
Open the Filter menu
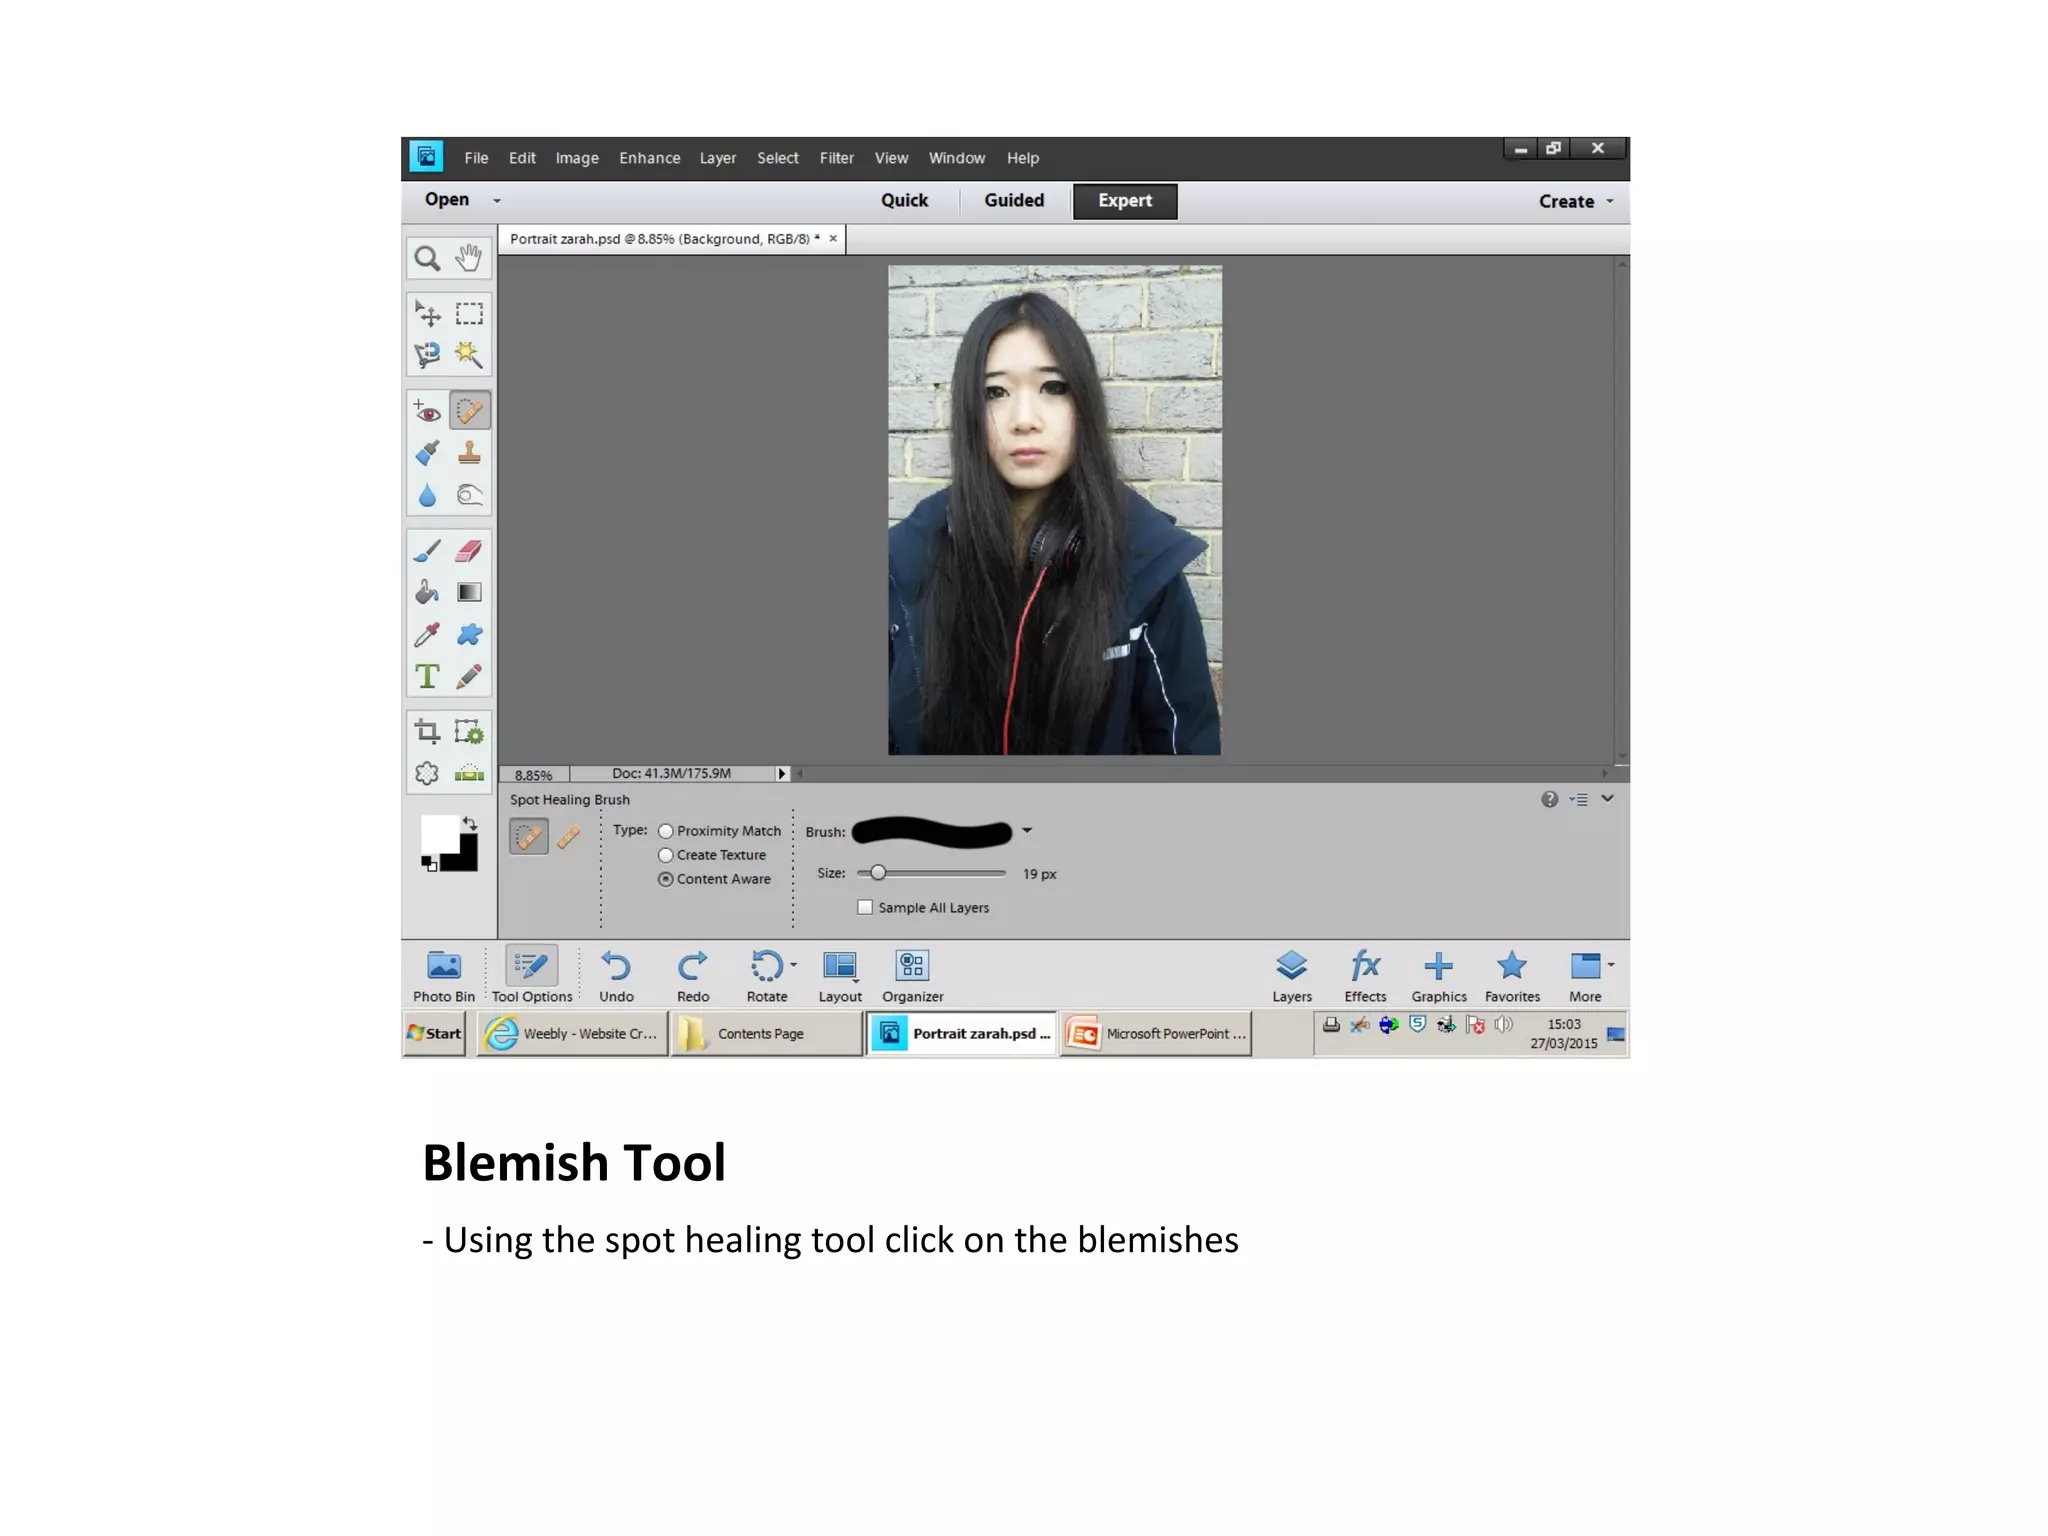pos(837,158)
